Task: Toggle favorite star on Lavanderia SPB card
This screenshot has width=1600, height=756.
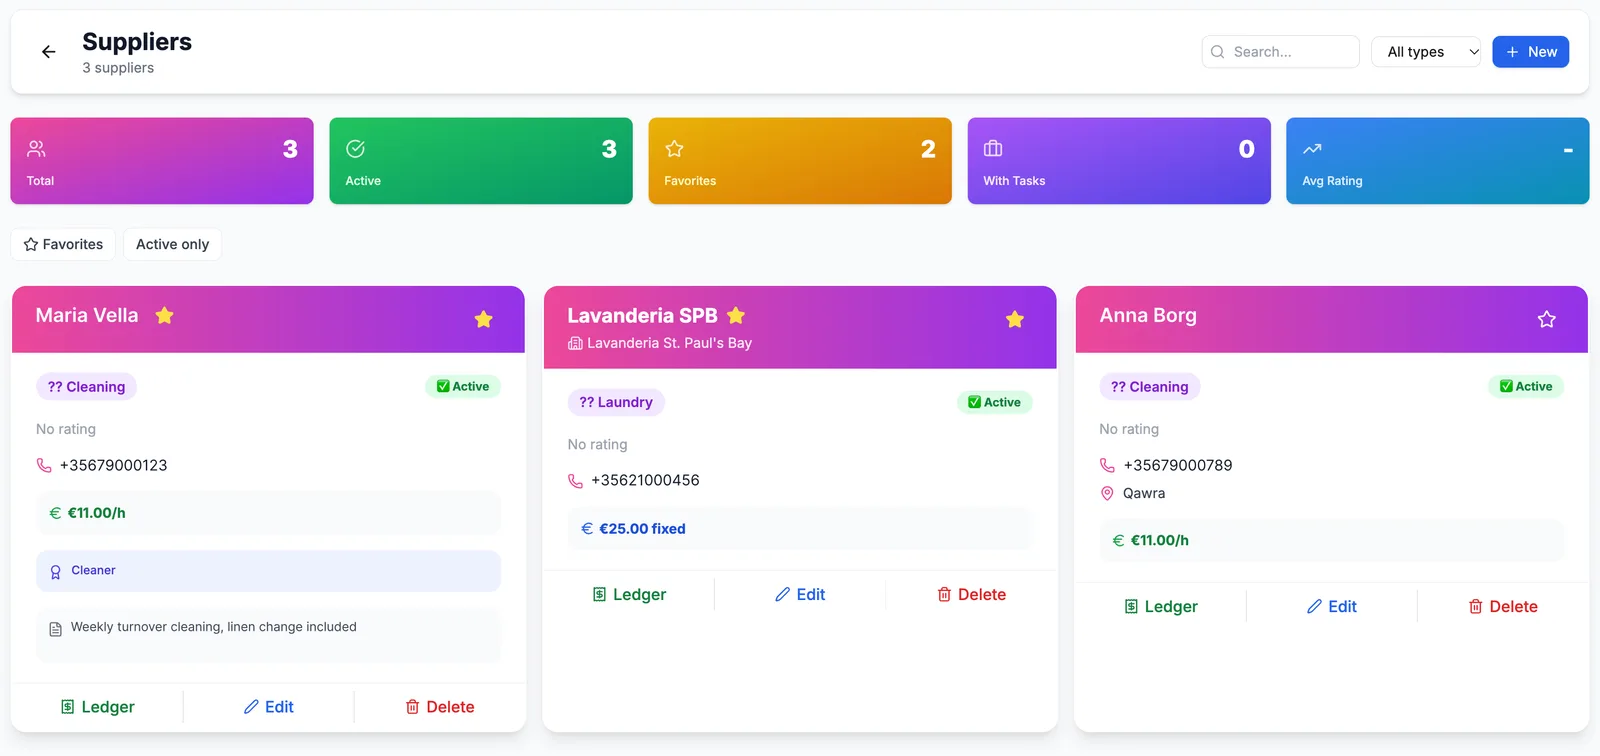Action: tap(1014, 319)
